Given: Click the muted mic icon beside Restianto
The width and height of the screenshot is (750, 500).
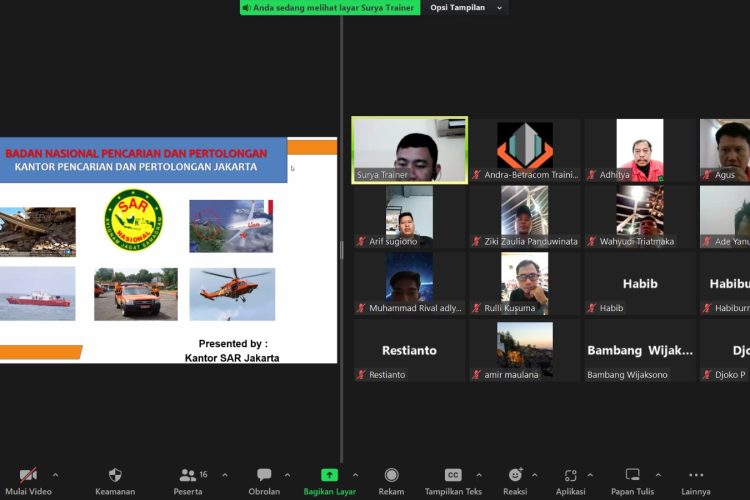Looking at the screenshot, I should tap(361, 375).
